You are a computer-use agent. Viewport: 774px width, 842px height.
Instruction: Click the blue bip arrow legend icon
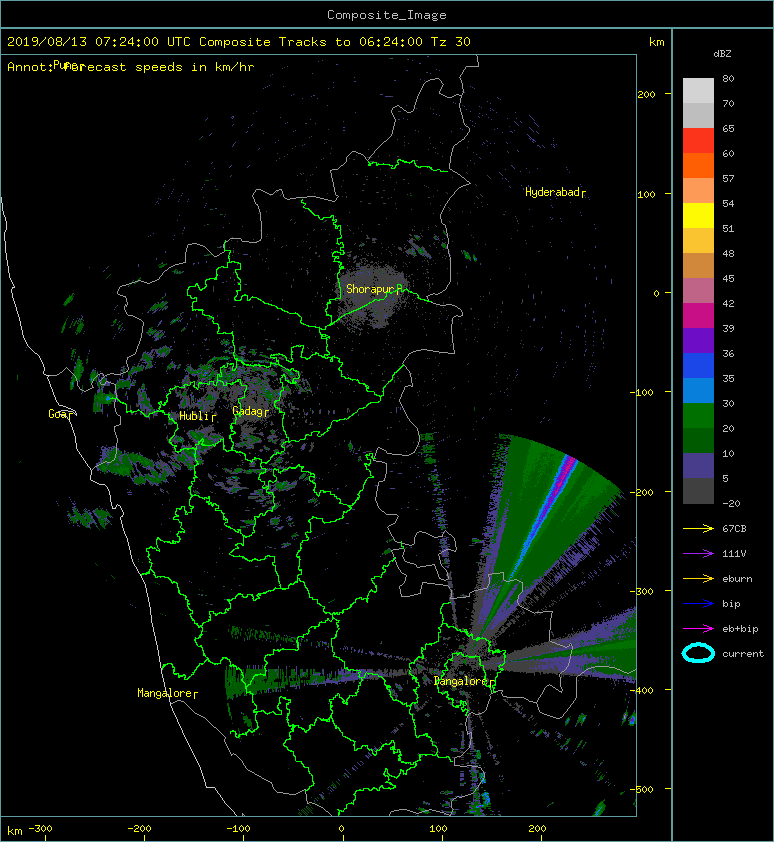point(698,604)
